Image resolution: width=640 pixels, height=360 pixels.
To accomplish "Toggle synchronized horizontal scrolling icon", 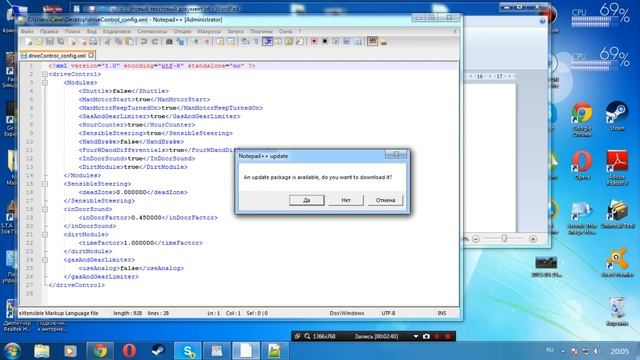I will [231, 42].
